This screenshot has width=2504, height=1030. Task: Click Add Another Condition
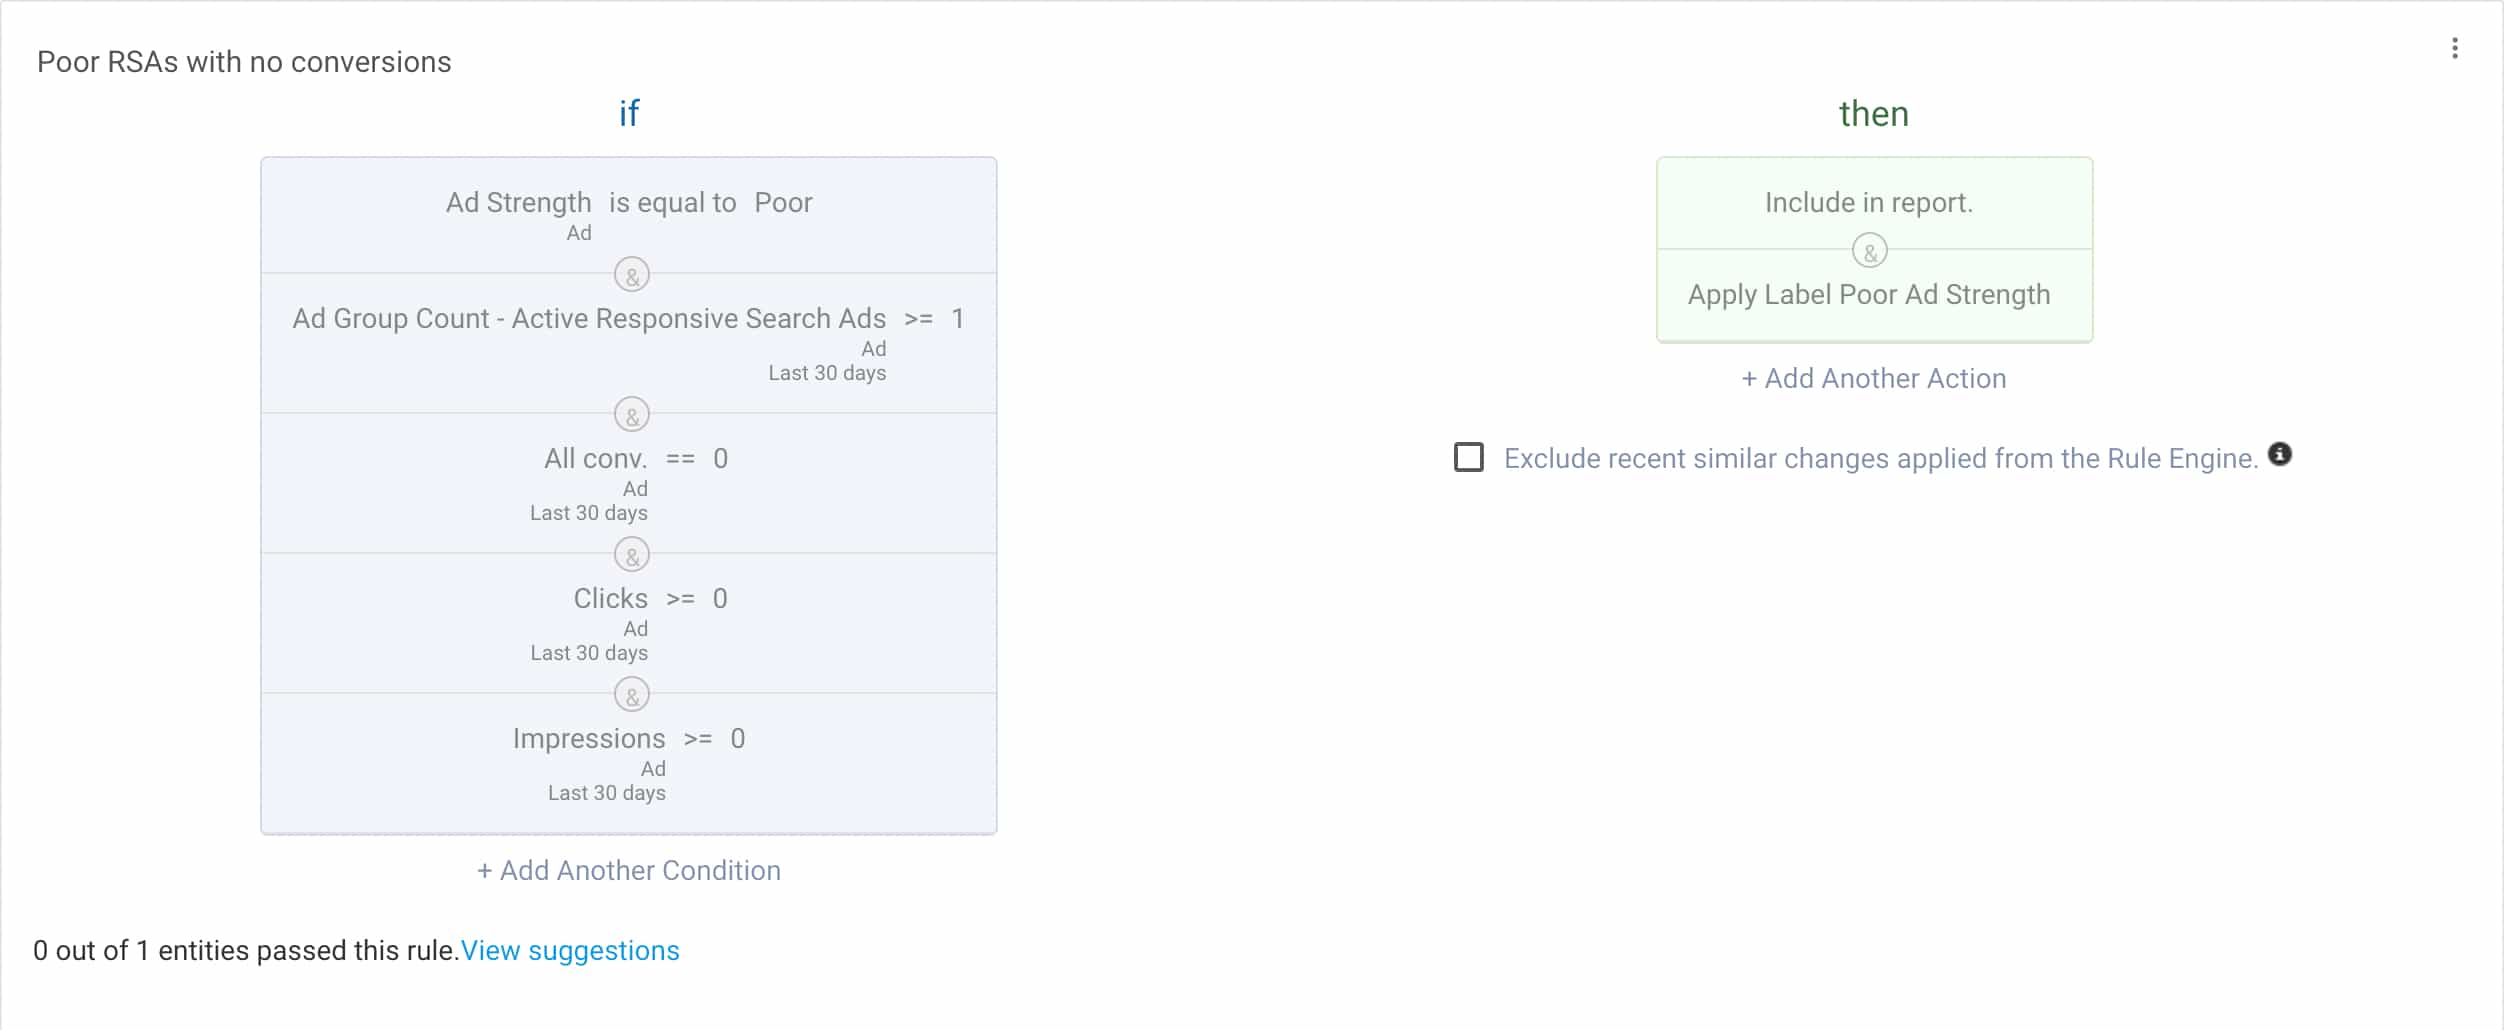[629, 870]
